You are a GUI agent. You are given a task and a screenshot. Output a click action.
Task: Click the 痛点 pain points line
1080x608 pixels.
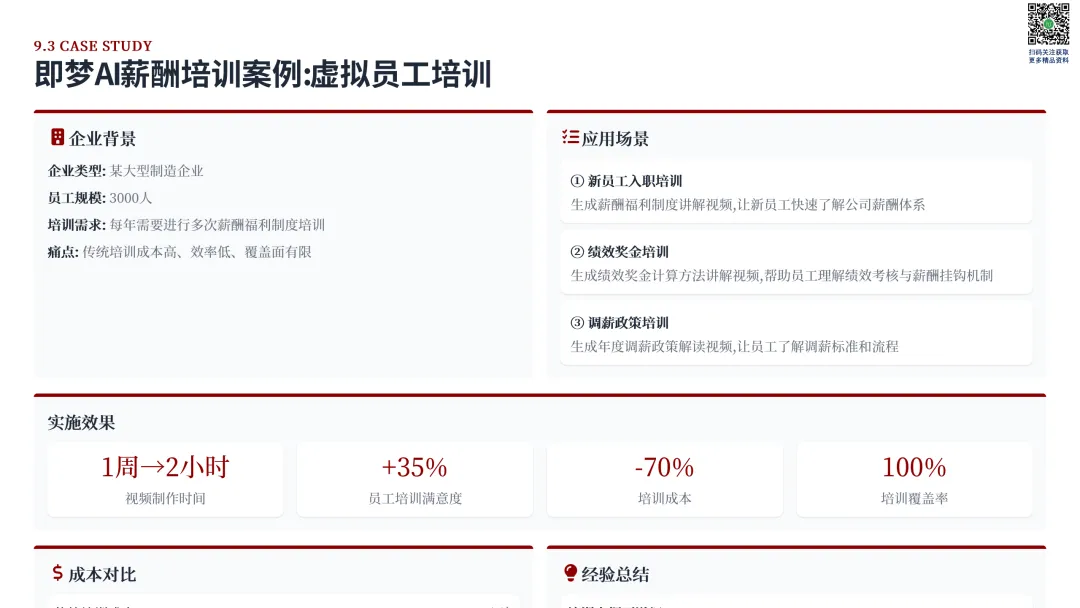coord(180,252)
